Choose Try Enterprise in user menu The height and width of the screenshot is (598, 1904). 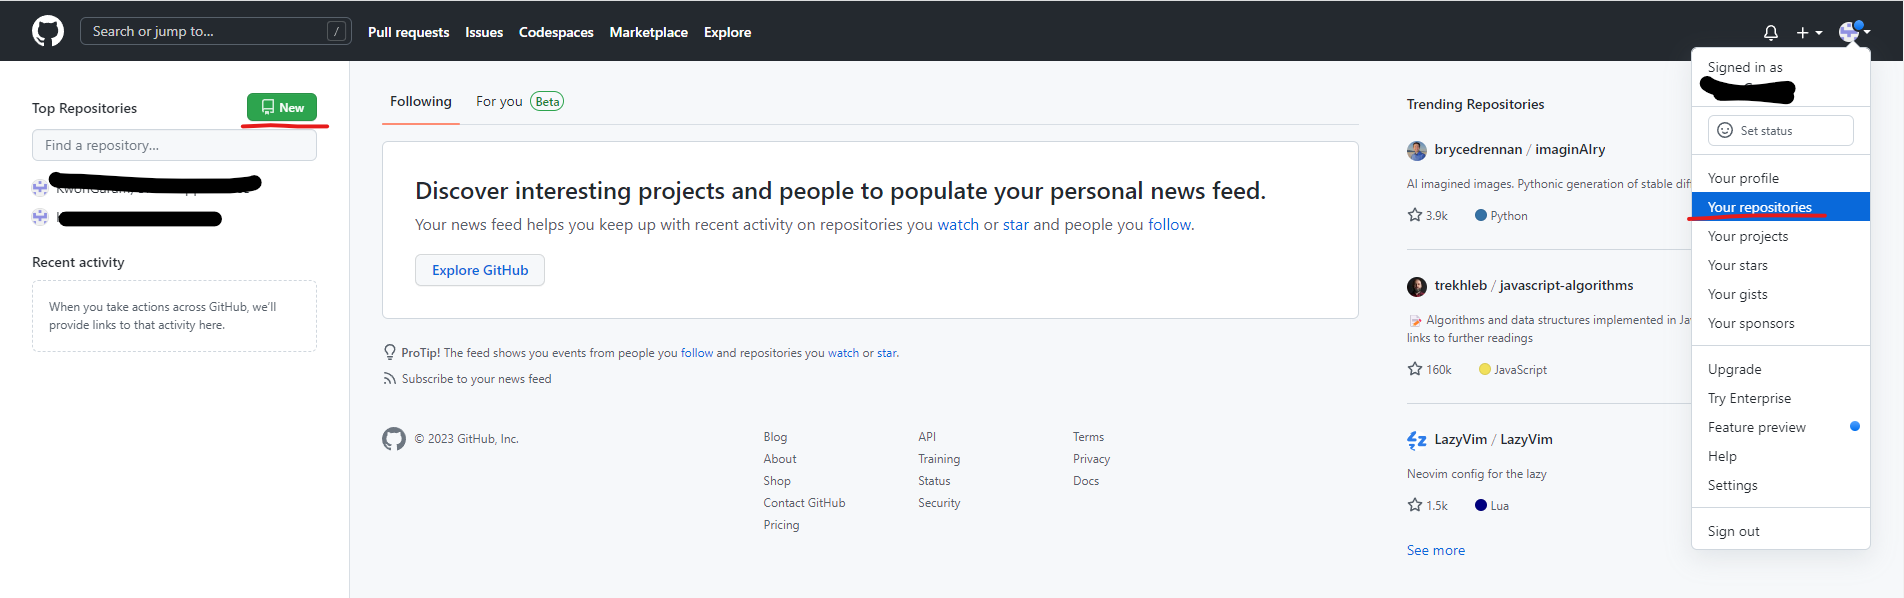(1781, 398)
